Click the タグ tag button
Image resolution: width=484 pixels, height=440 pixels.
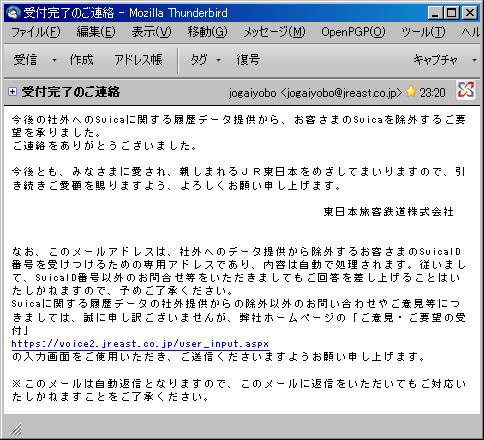[199, 60]
